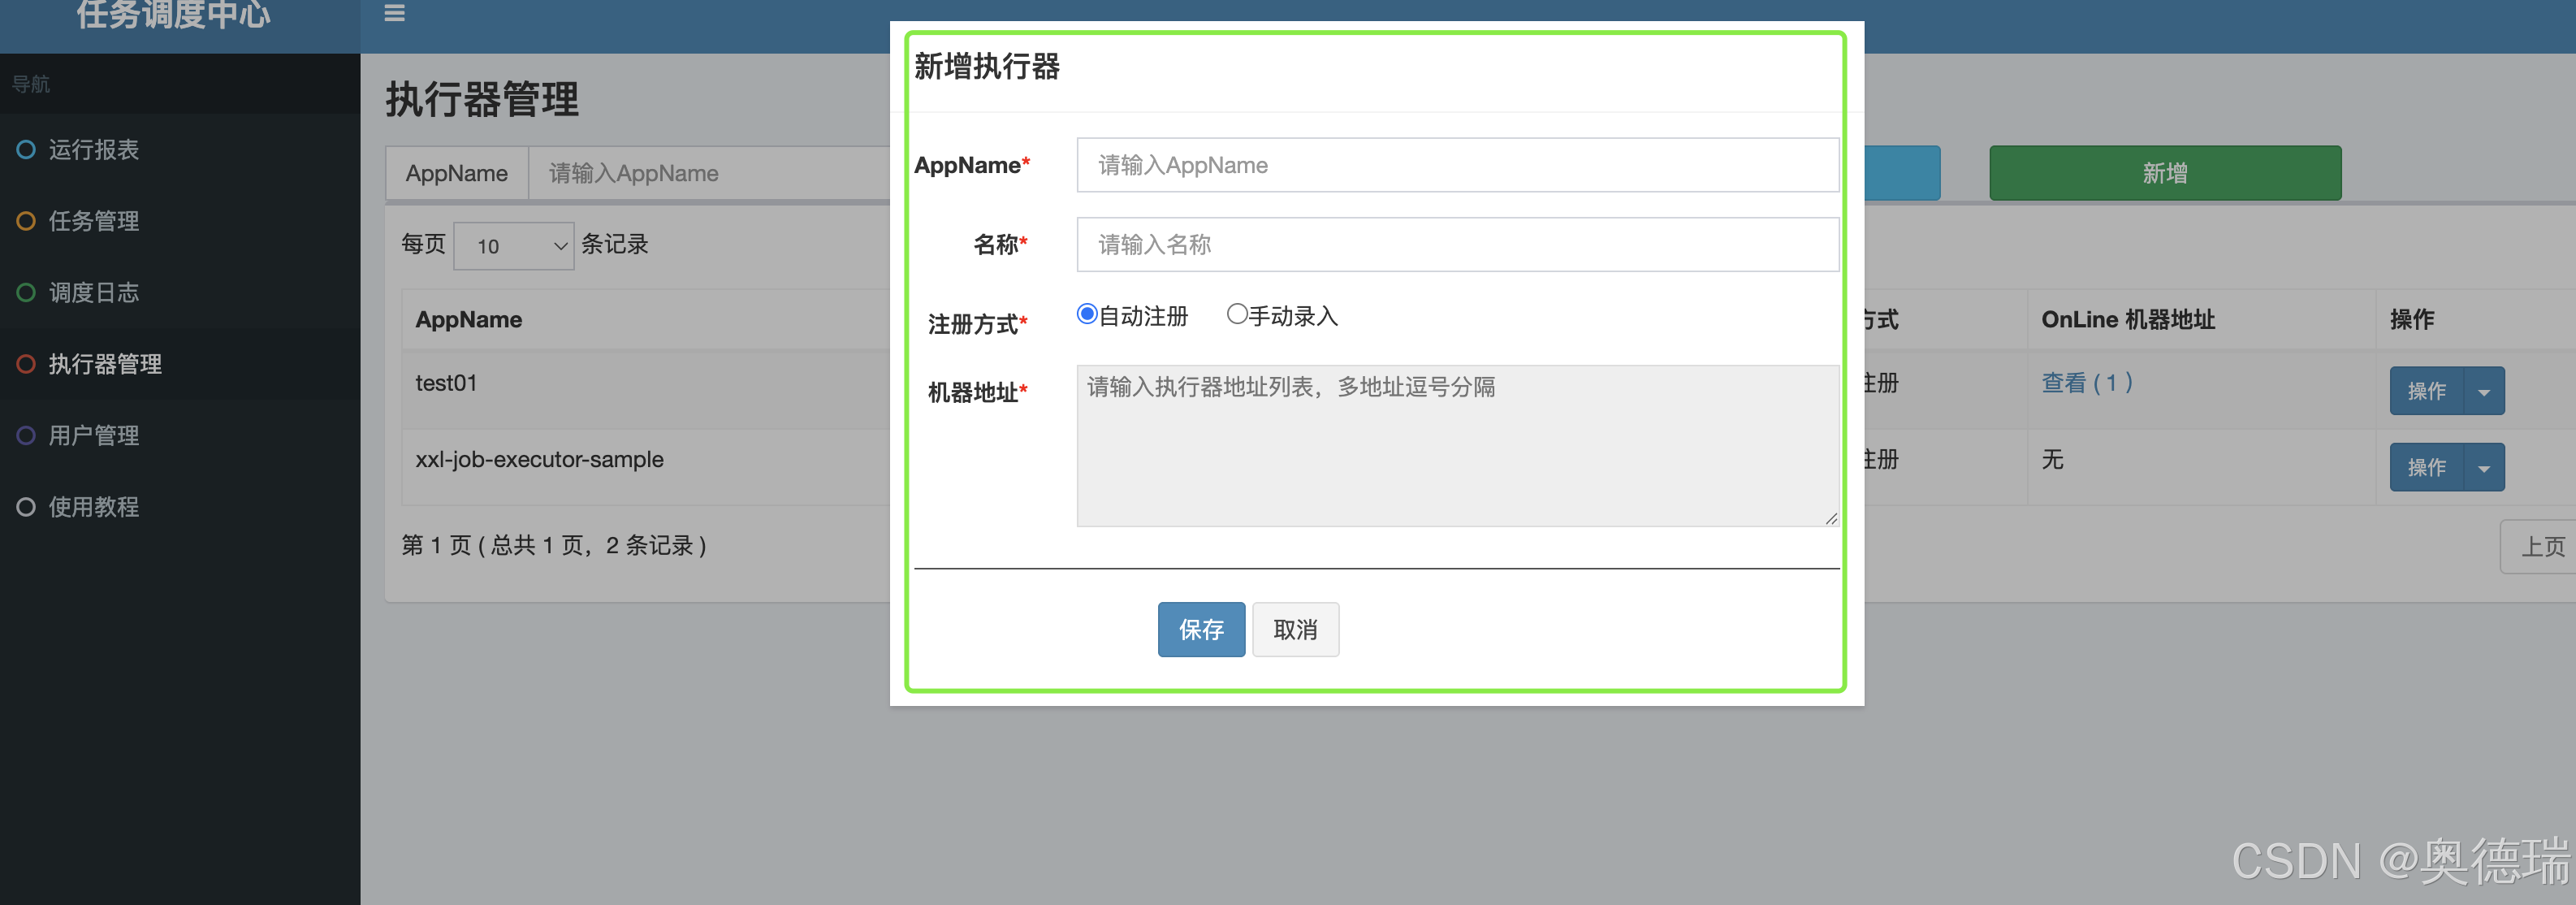
Task: Open the 查看 ( 1 ) machine address link
Action: [x=2086, y=383]
